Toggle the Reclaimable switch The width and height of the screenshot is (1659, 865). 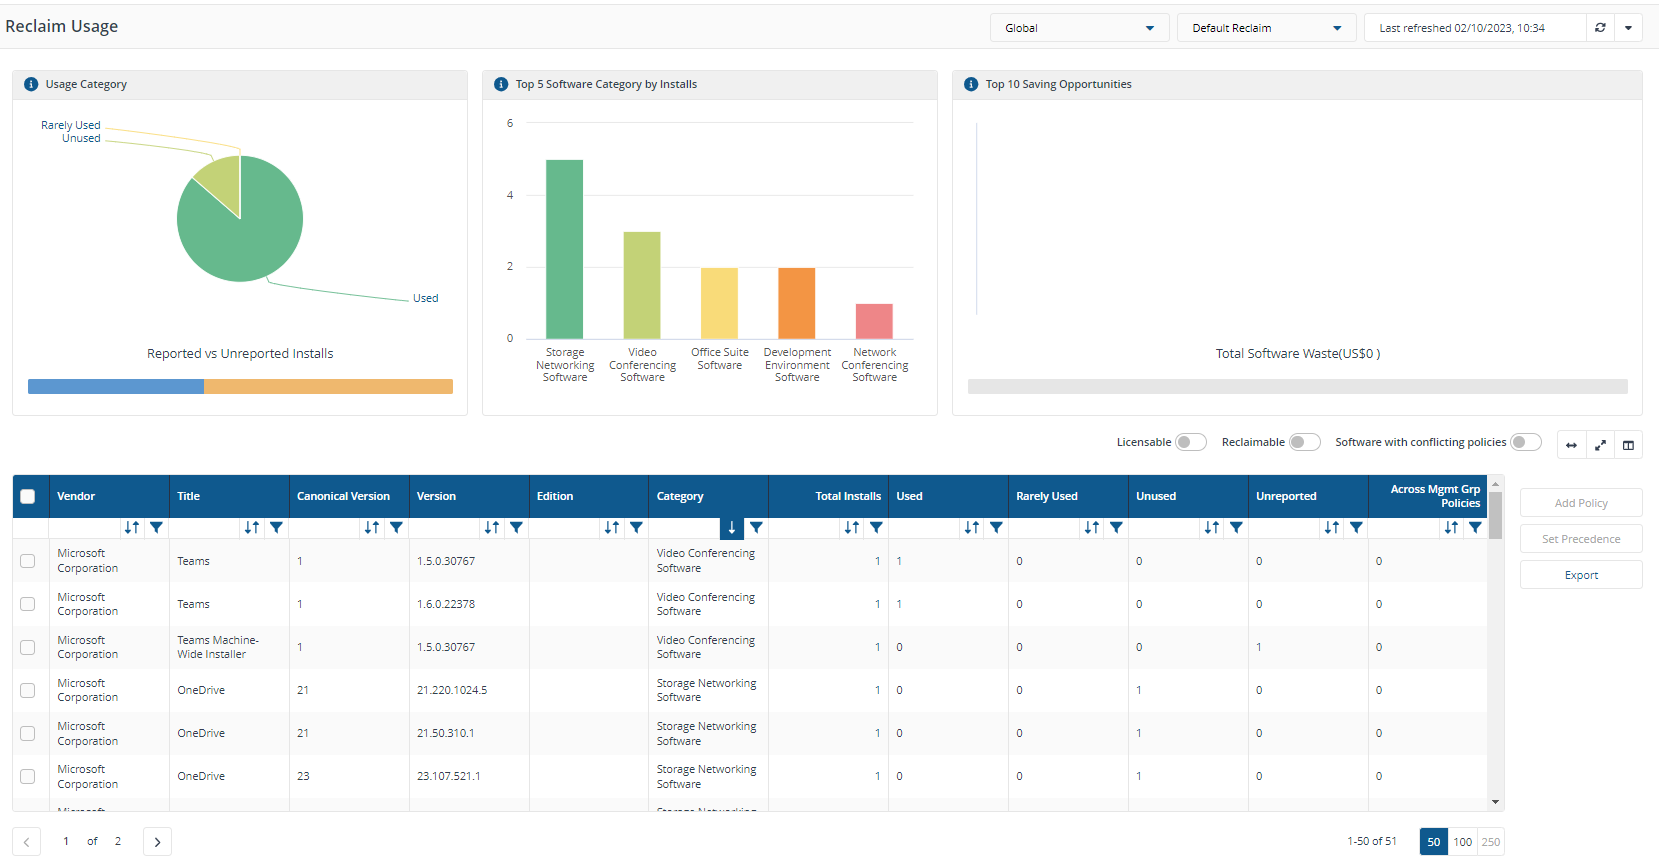click(1305, 442)
